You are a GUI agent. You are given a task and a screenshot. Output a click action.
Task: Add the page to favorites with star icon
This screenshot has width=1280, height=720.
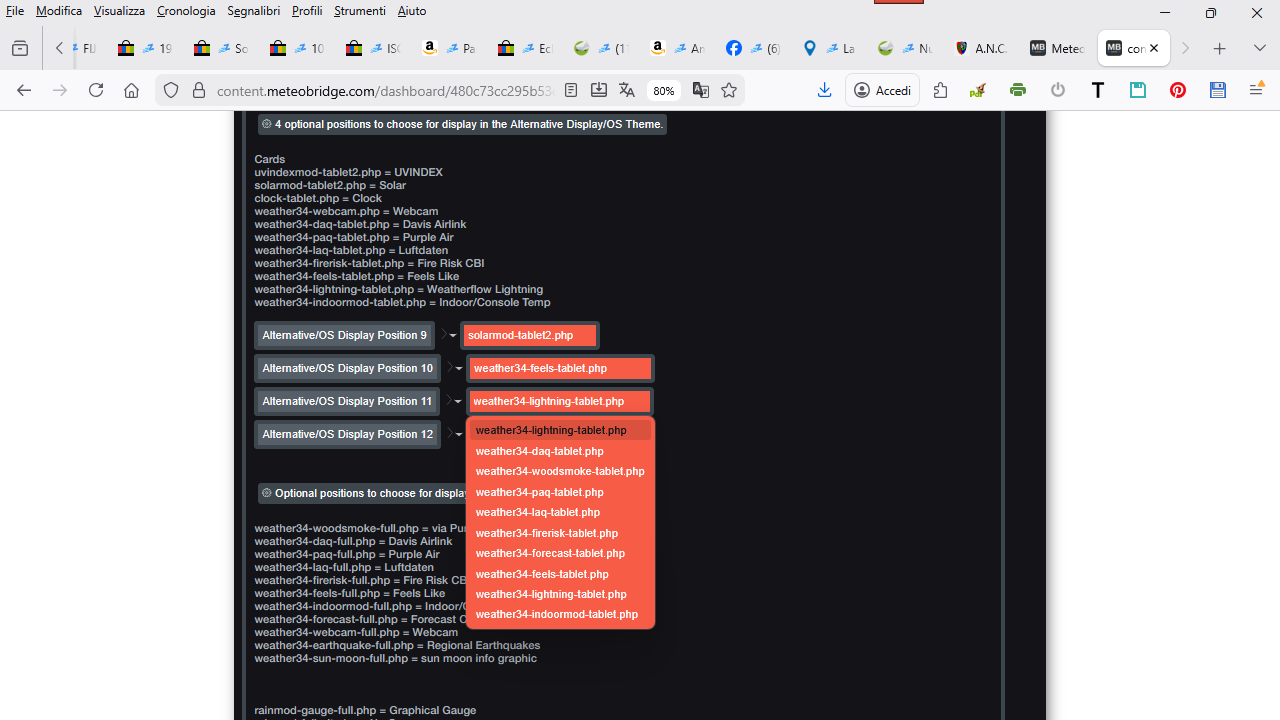729,90
